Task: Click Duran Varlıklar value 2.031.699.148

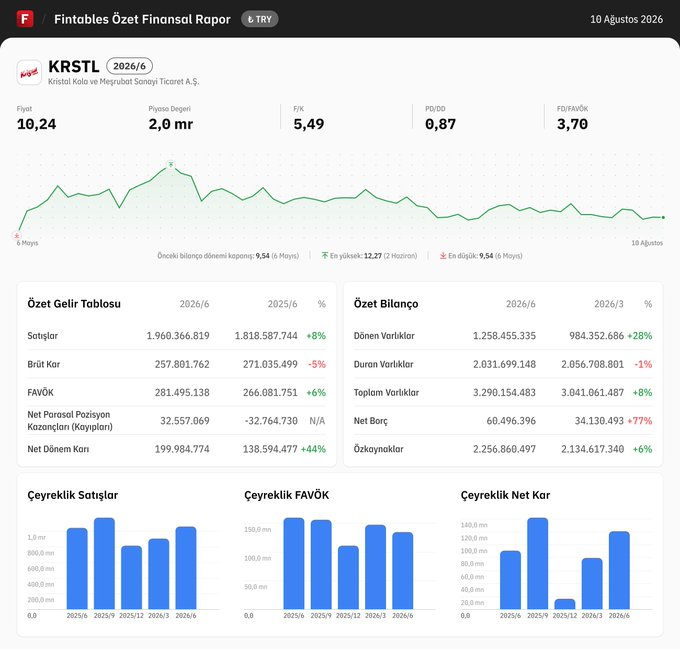Action: point(504,364)
